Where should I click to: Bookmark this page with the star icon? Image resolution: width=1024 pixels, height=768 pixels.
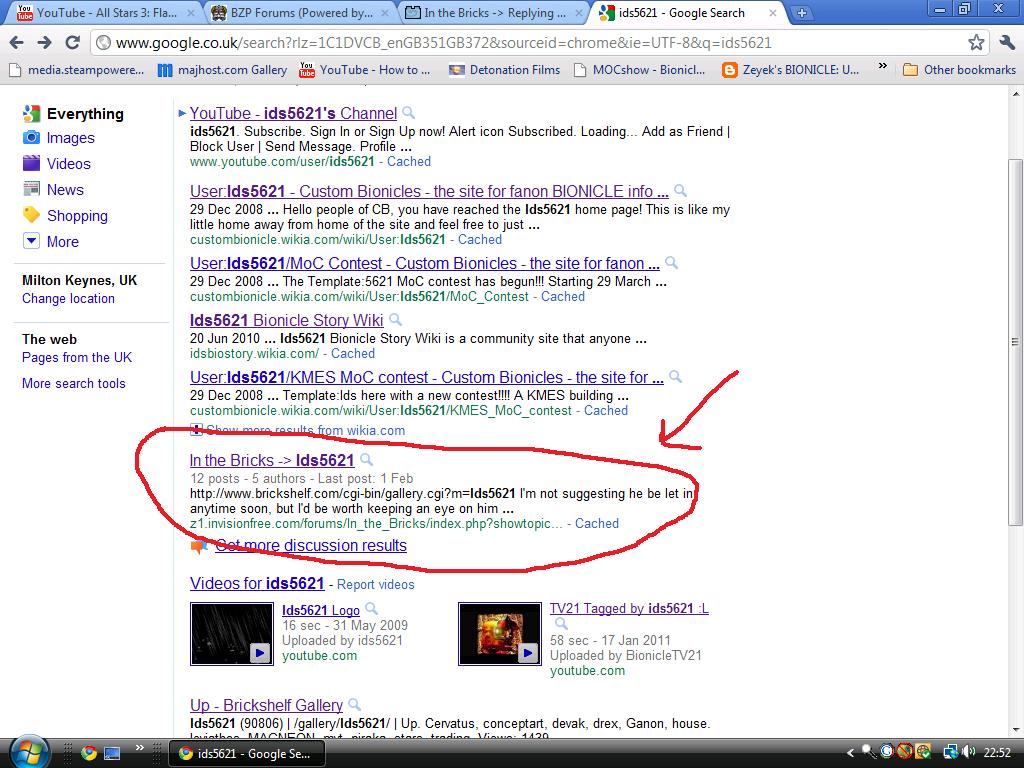(x=976, y=43)
